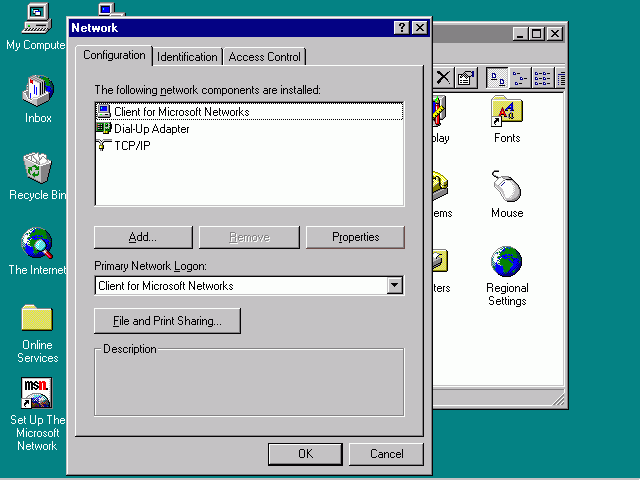Select the Configuration tab
The width and height of the screenshot is (640, 480).
114,55
